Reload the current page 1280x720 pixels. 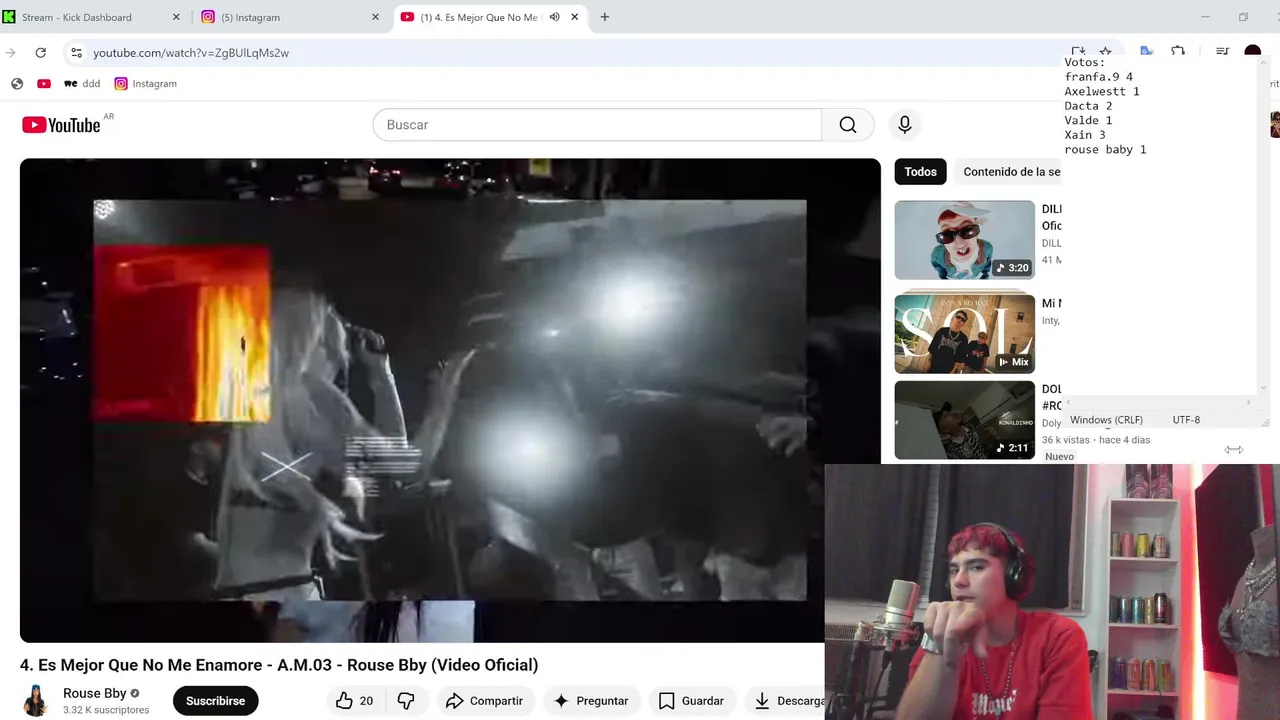tap(40, 53)
